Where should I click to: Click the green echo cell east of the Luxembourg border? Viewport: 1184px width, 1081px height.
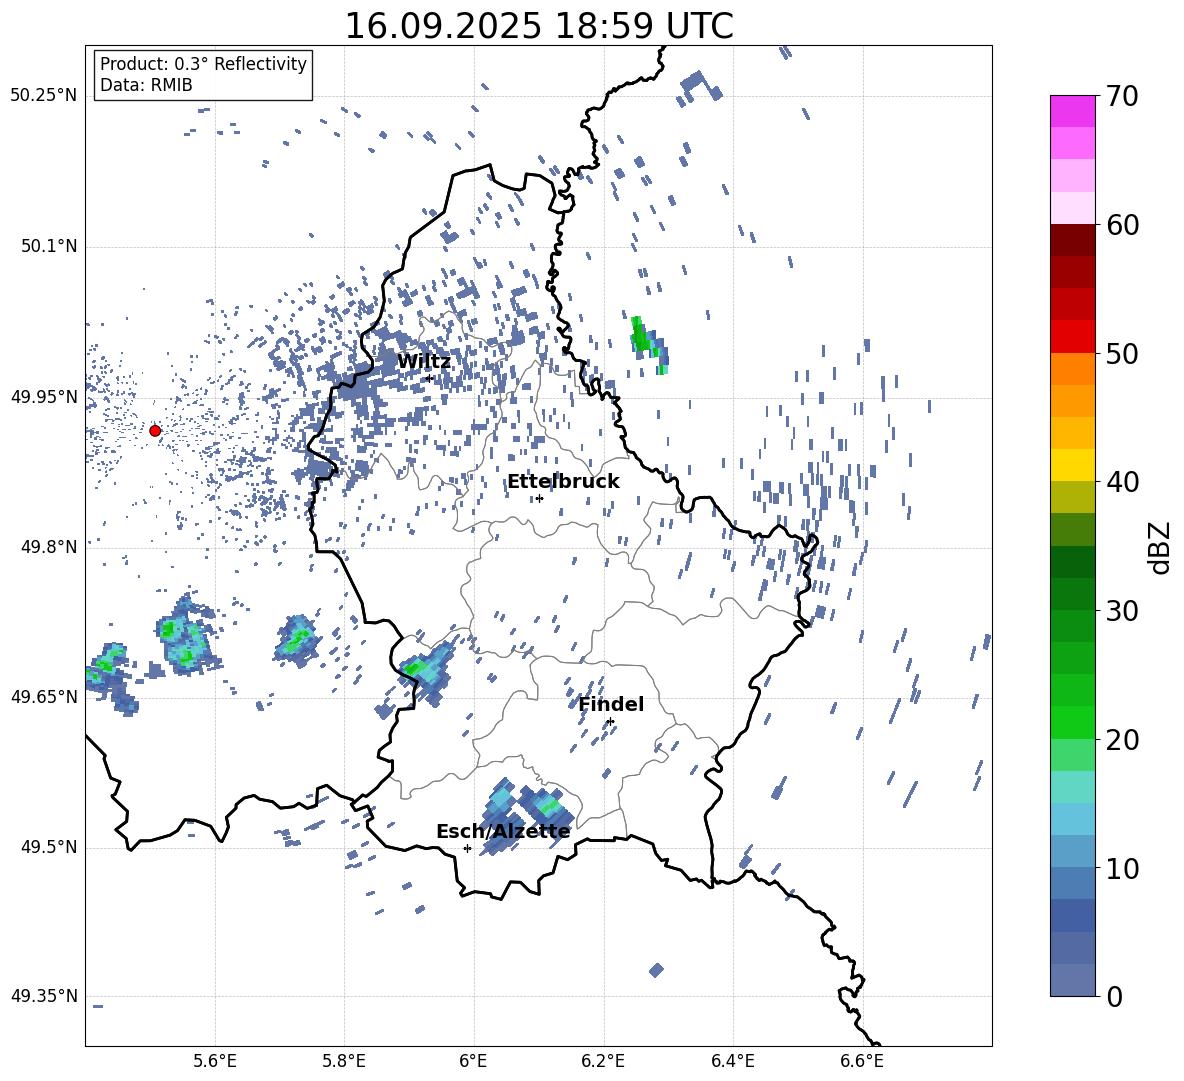click(649, 345)
